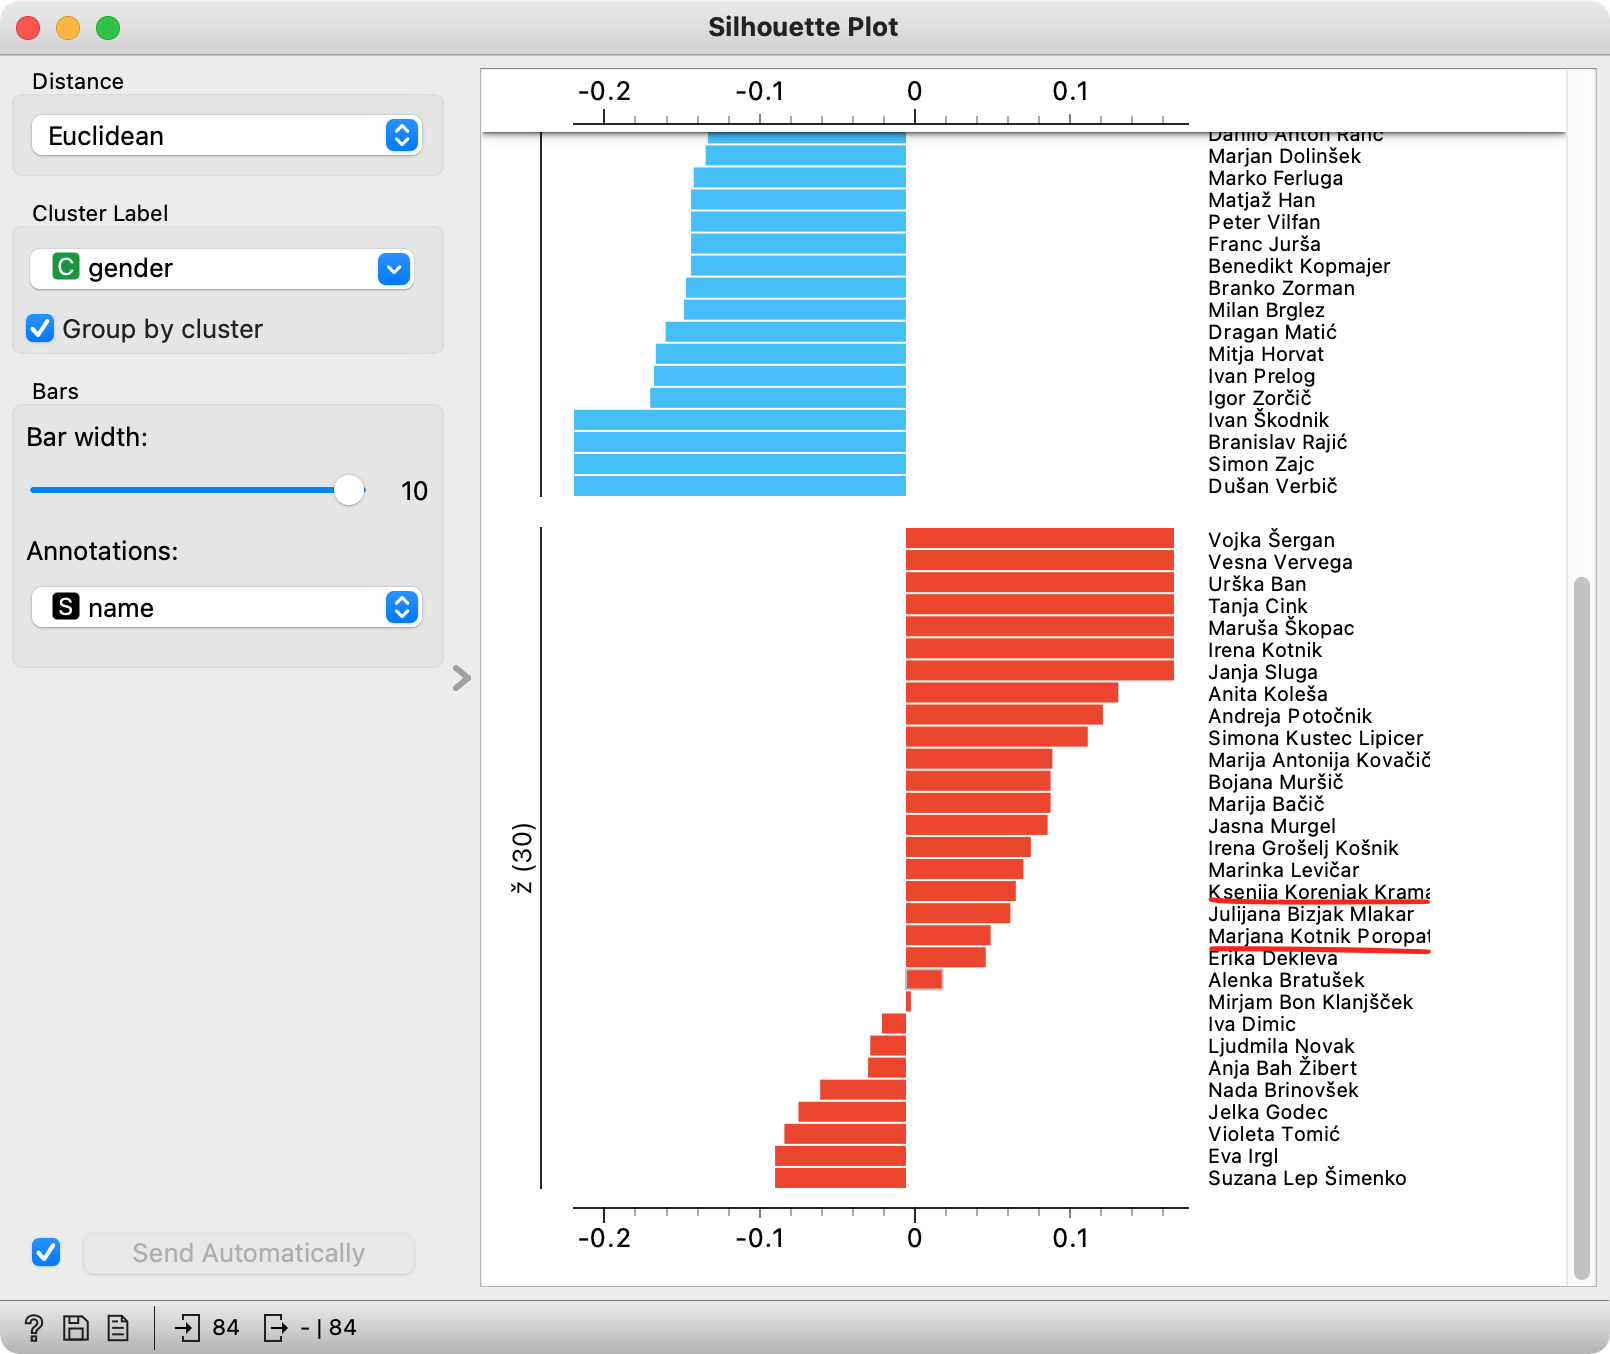Open the report document icon
This screenshot has height=1354, width=1610.
119,1327
